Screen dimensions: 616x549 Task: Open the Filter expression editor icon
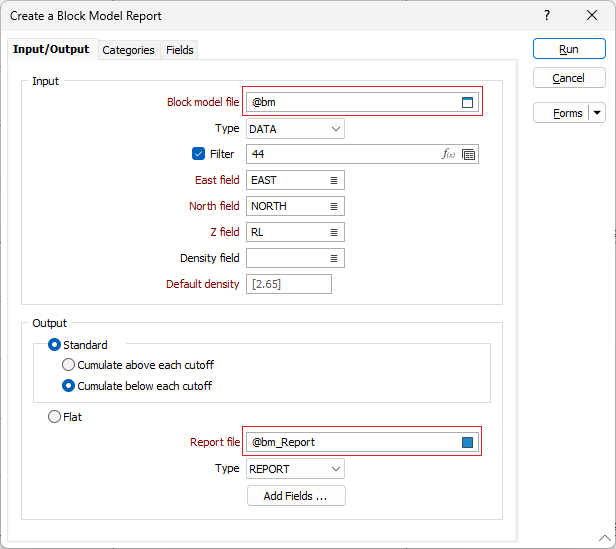(448, 154)
